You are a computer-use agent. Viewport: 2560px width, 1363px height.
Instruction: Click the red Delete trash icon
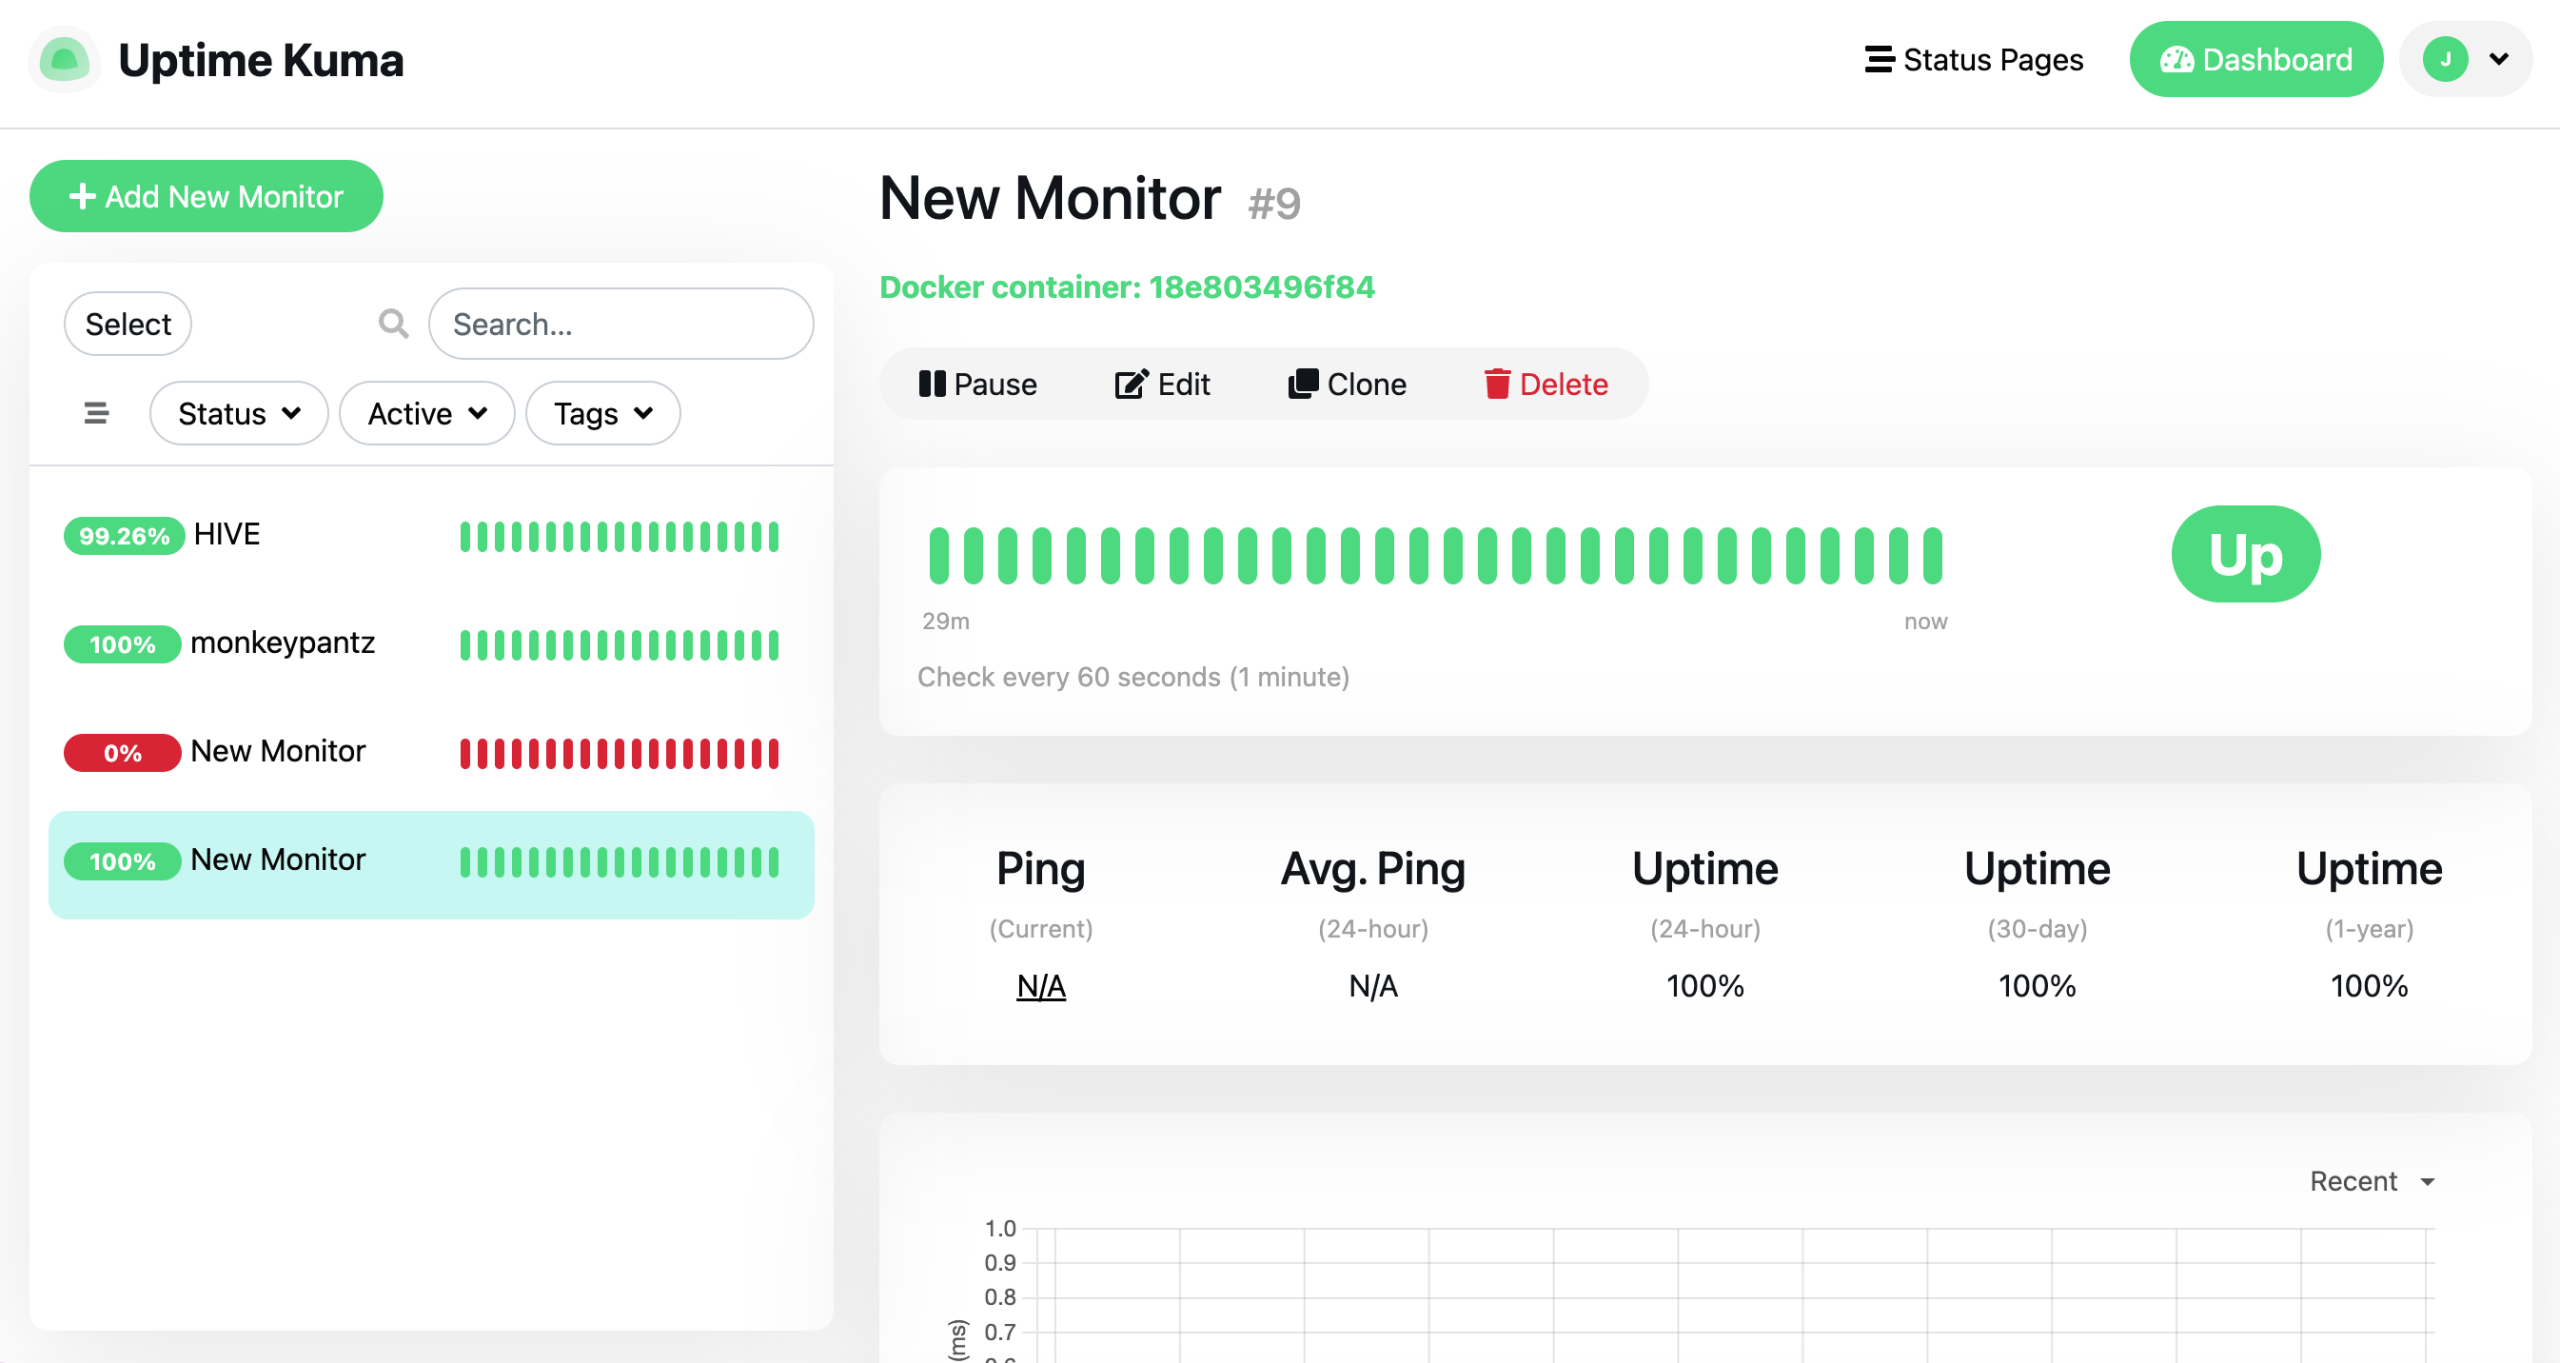tap(1496, 384)
